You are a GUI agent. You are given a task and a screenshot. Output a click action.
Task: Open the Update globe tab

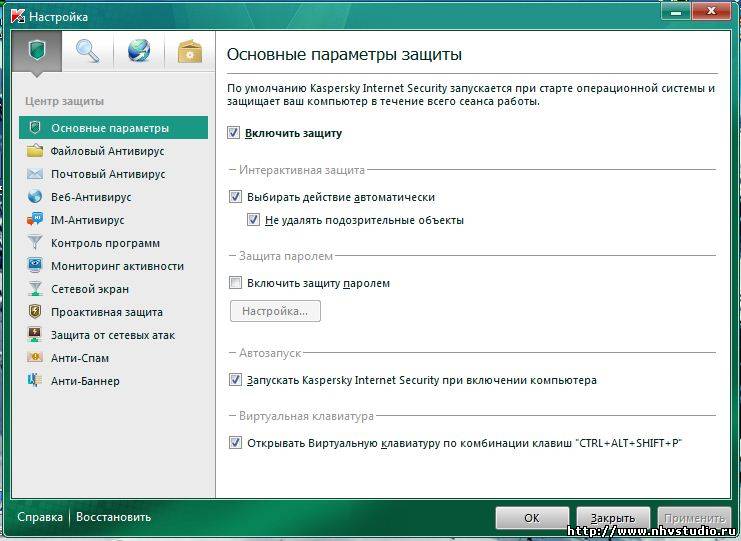[139, 51]
